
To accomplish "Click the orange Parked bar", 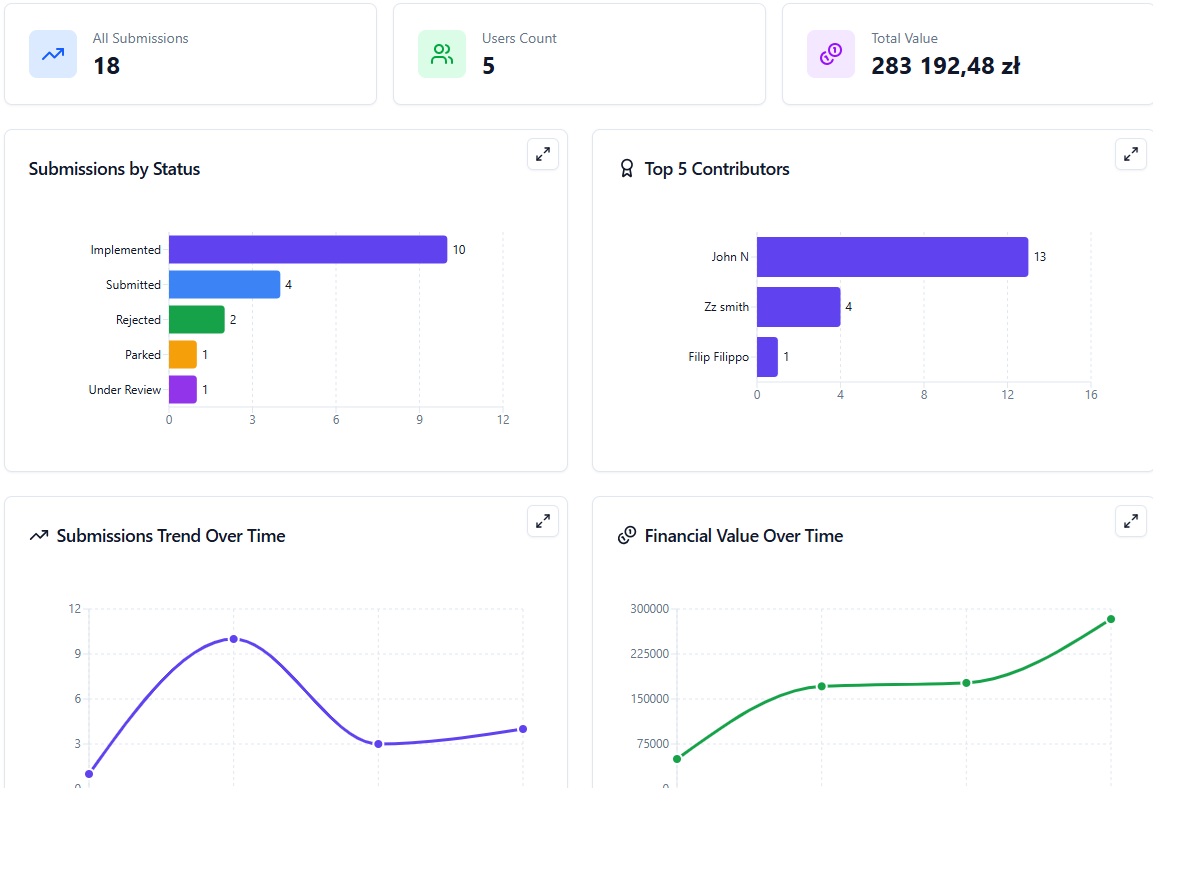I will pyautogui.click(x=183, y=355).
